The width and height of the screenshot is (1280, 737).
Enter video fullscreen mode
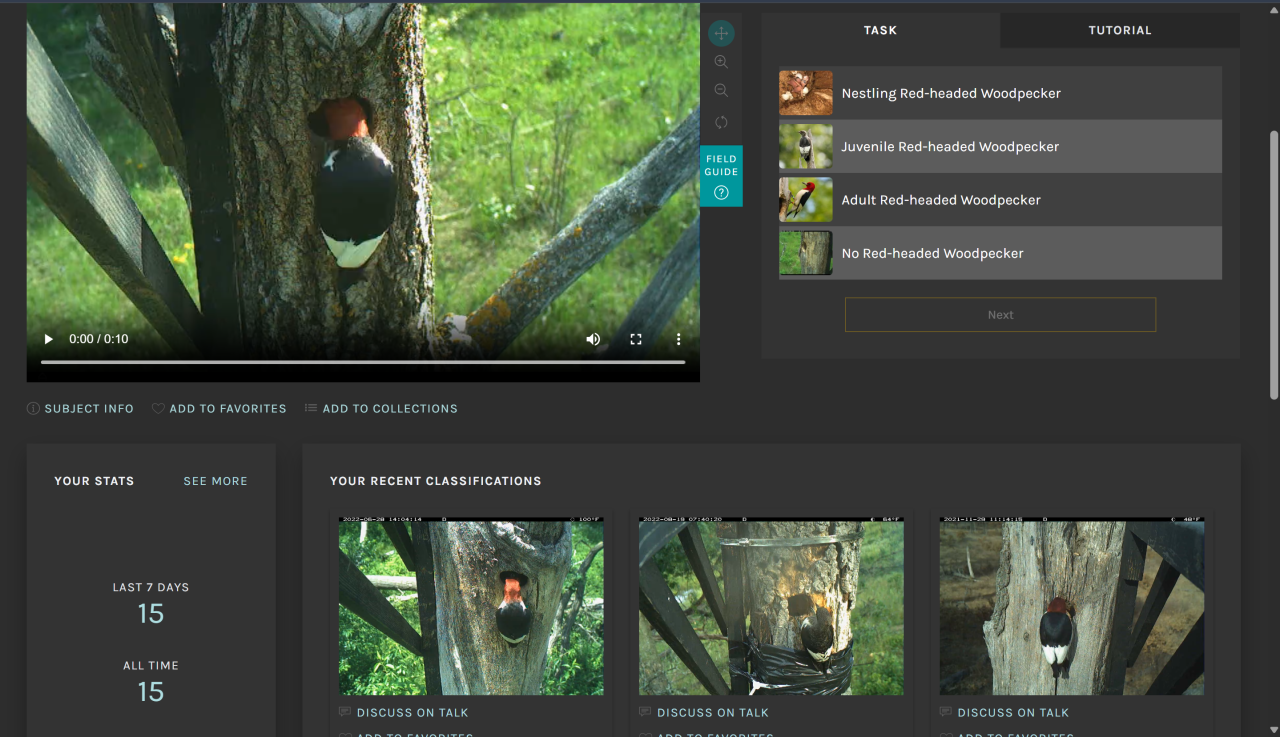pyautogui.click(x=636, y=339)
